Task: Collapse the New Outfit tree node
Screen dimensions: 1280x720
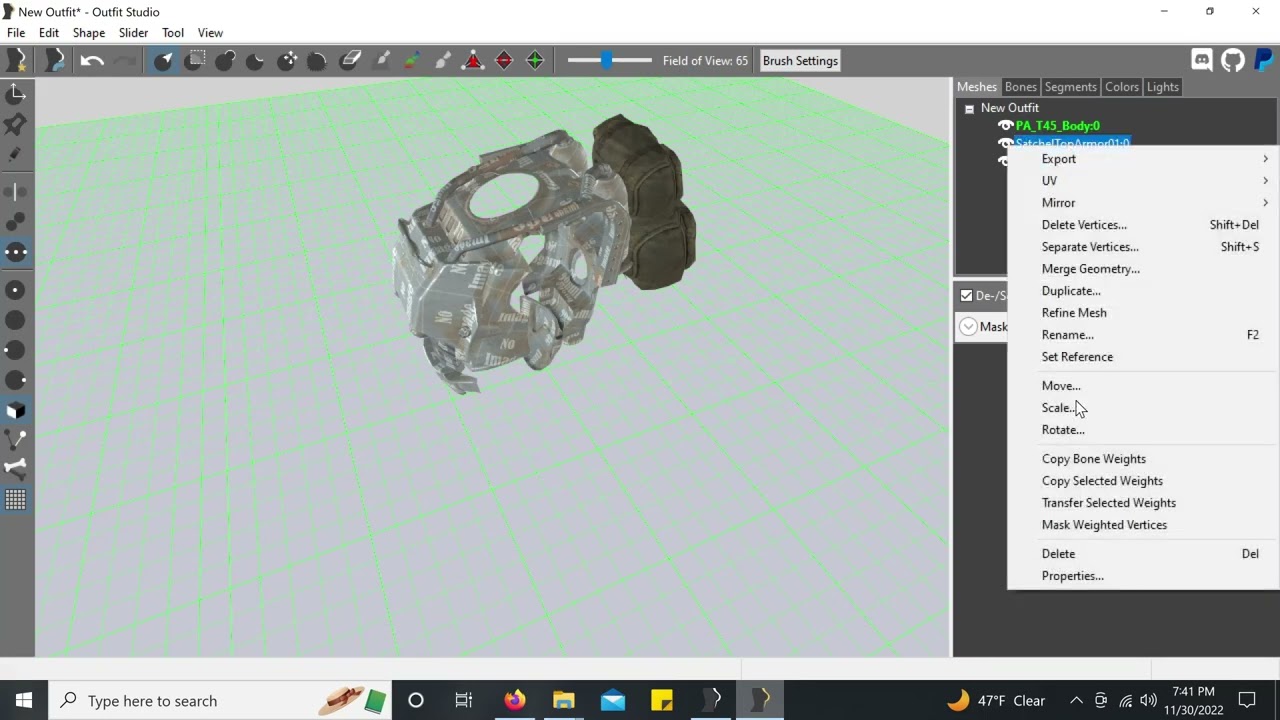Action: (x=969, y=109)
